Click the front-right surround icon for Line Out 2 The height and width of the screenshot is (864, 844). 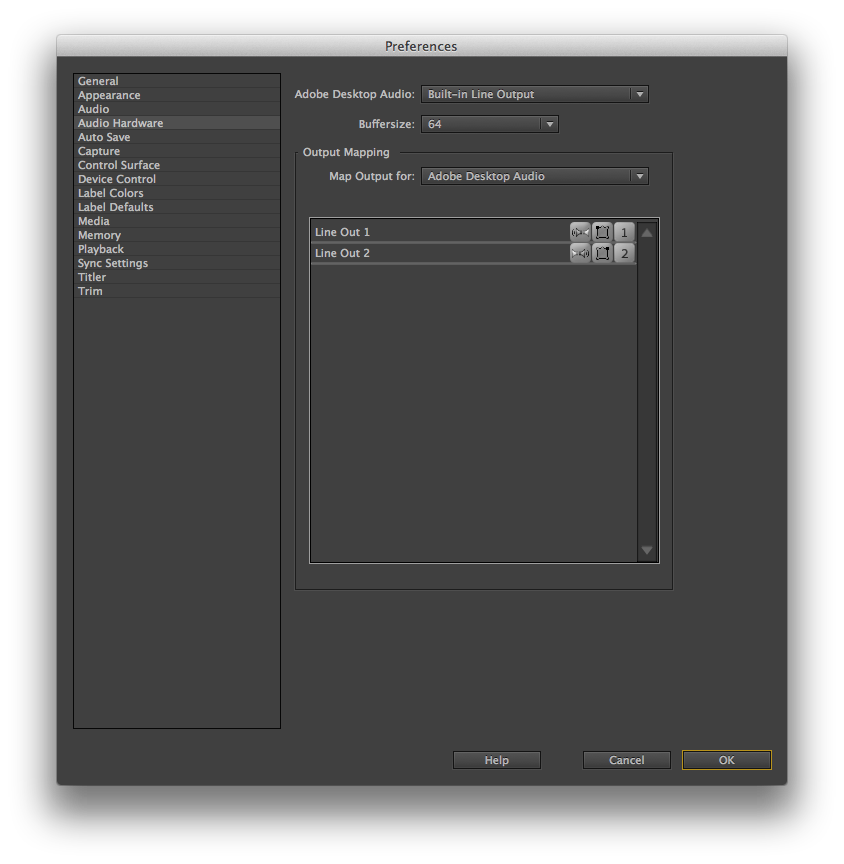(602, 253)
